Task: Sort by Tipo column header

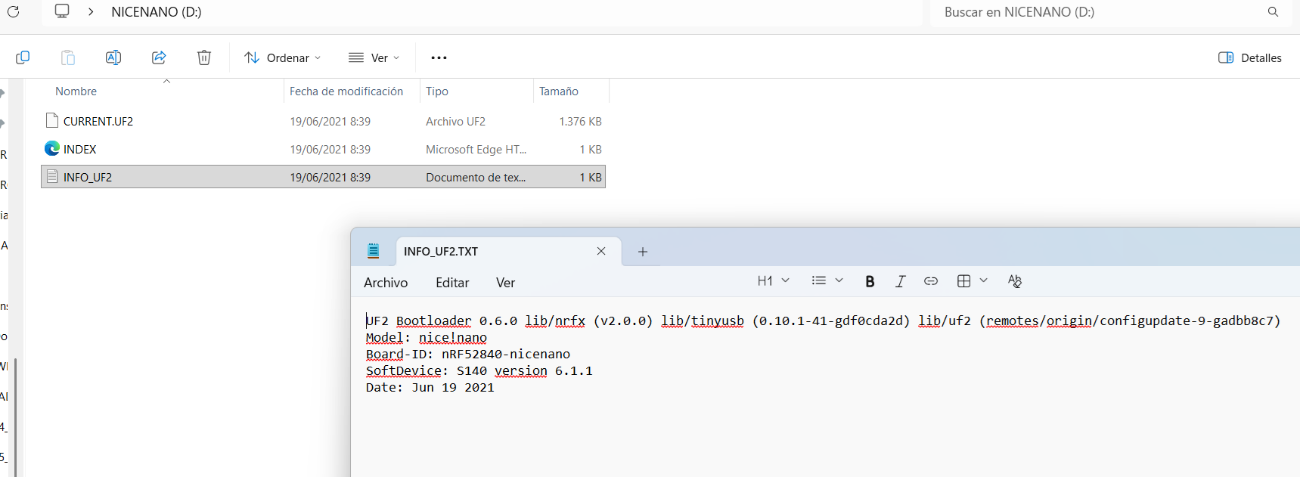Action: 437,91
